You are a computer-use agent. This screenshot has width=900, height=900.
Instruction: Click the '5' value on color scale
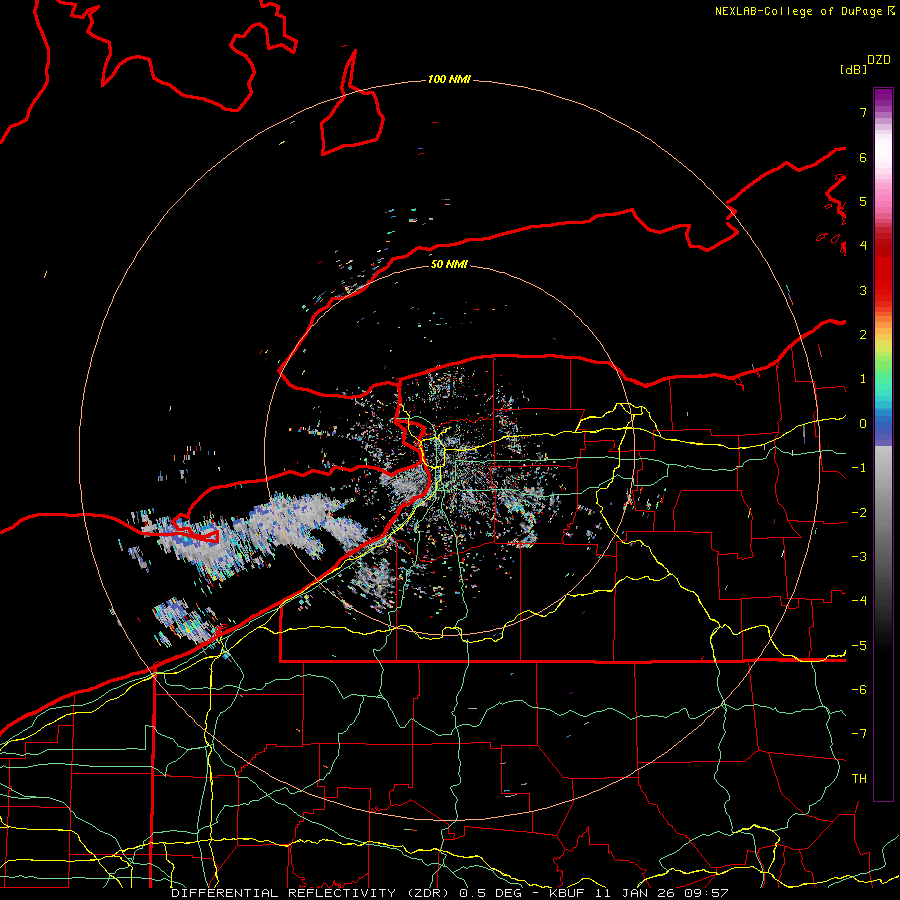click(x=863, y=201)
